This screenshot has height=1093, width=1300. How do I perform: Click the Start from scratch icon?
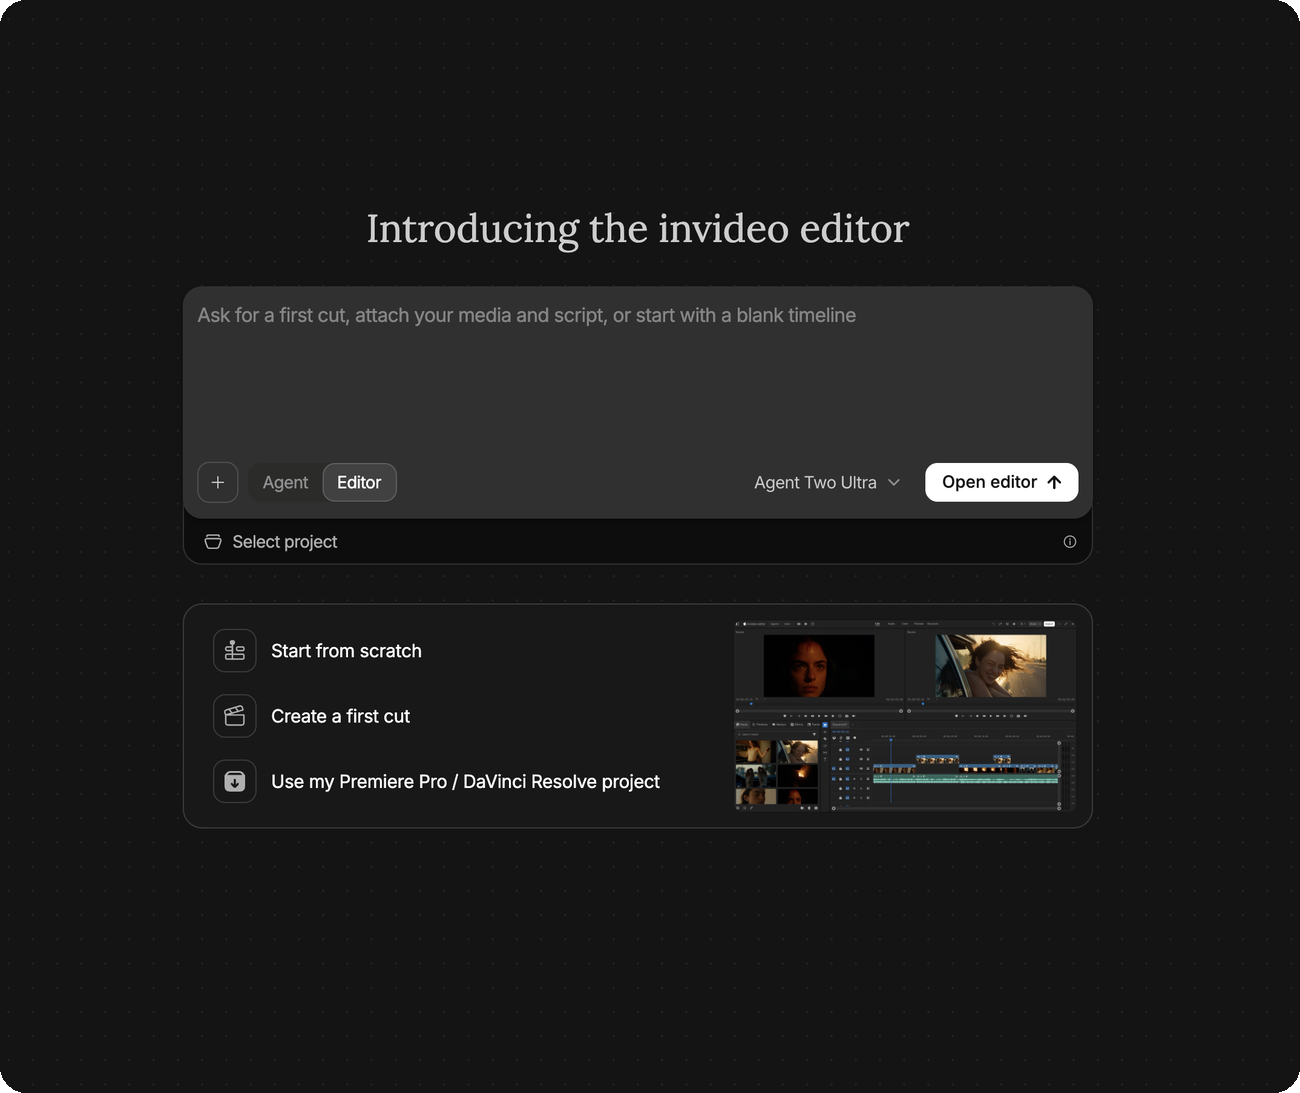tap(235, 651)
